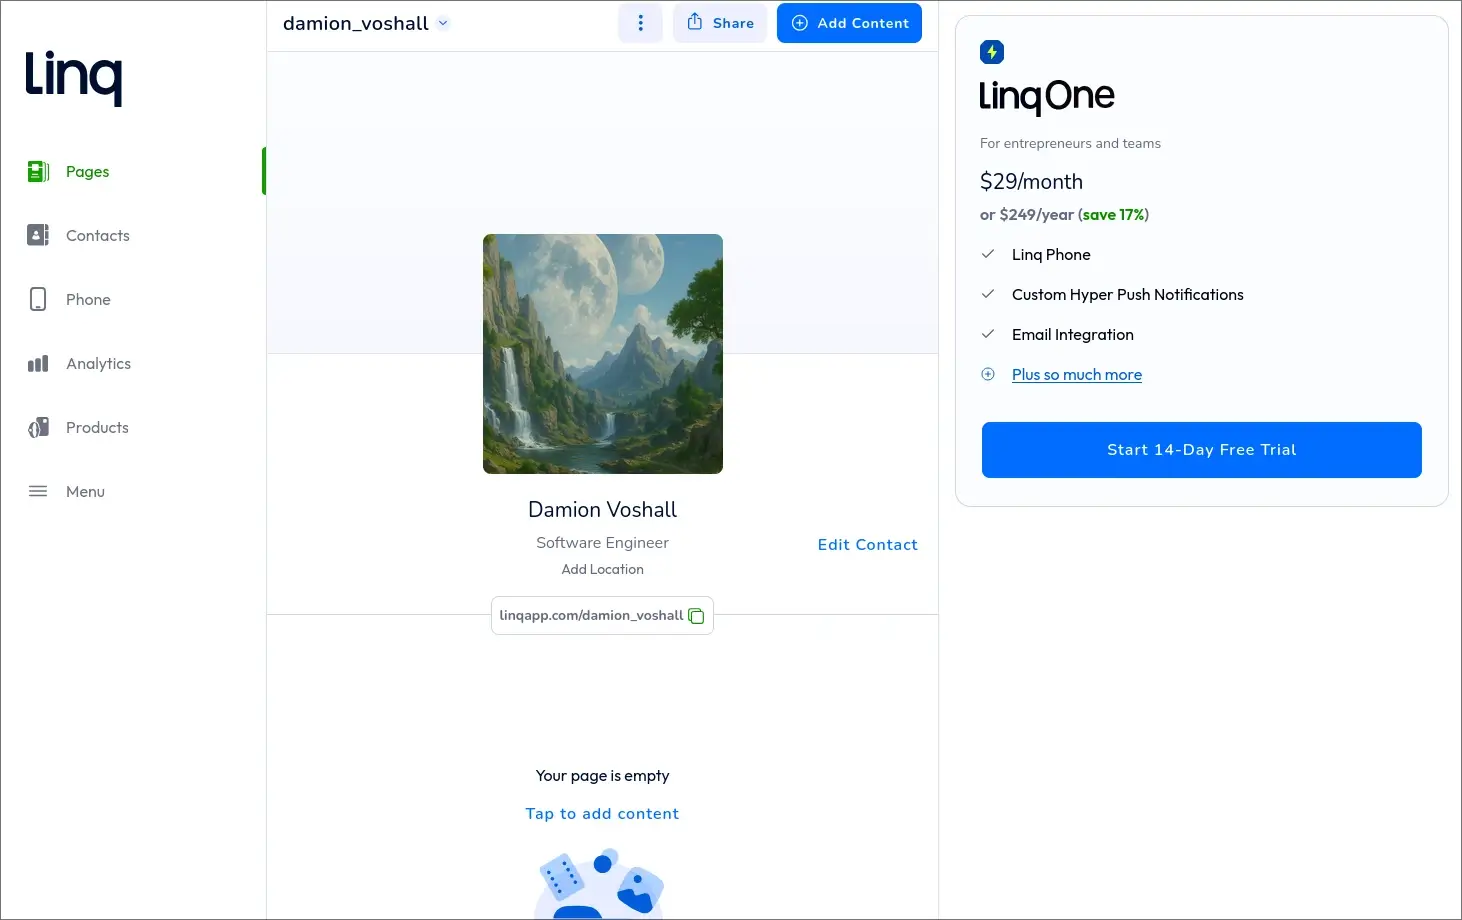
Task: Expand the damion_voshall page selector
Action: click(x=443, y=23)
